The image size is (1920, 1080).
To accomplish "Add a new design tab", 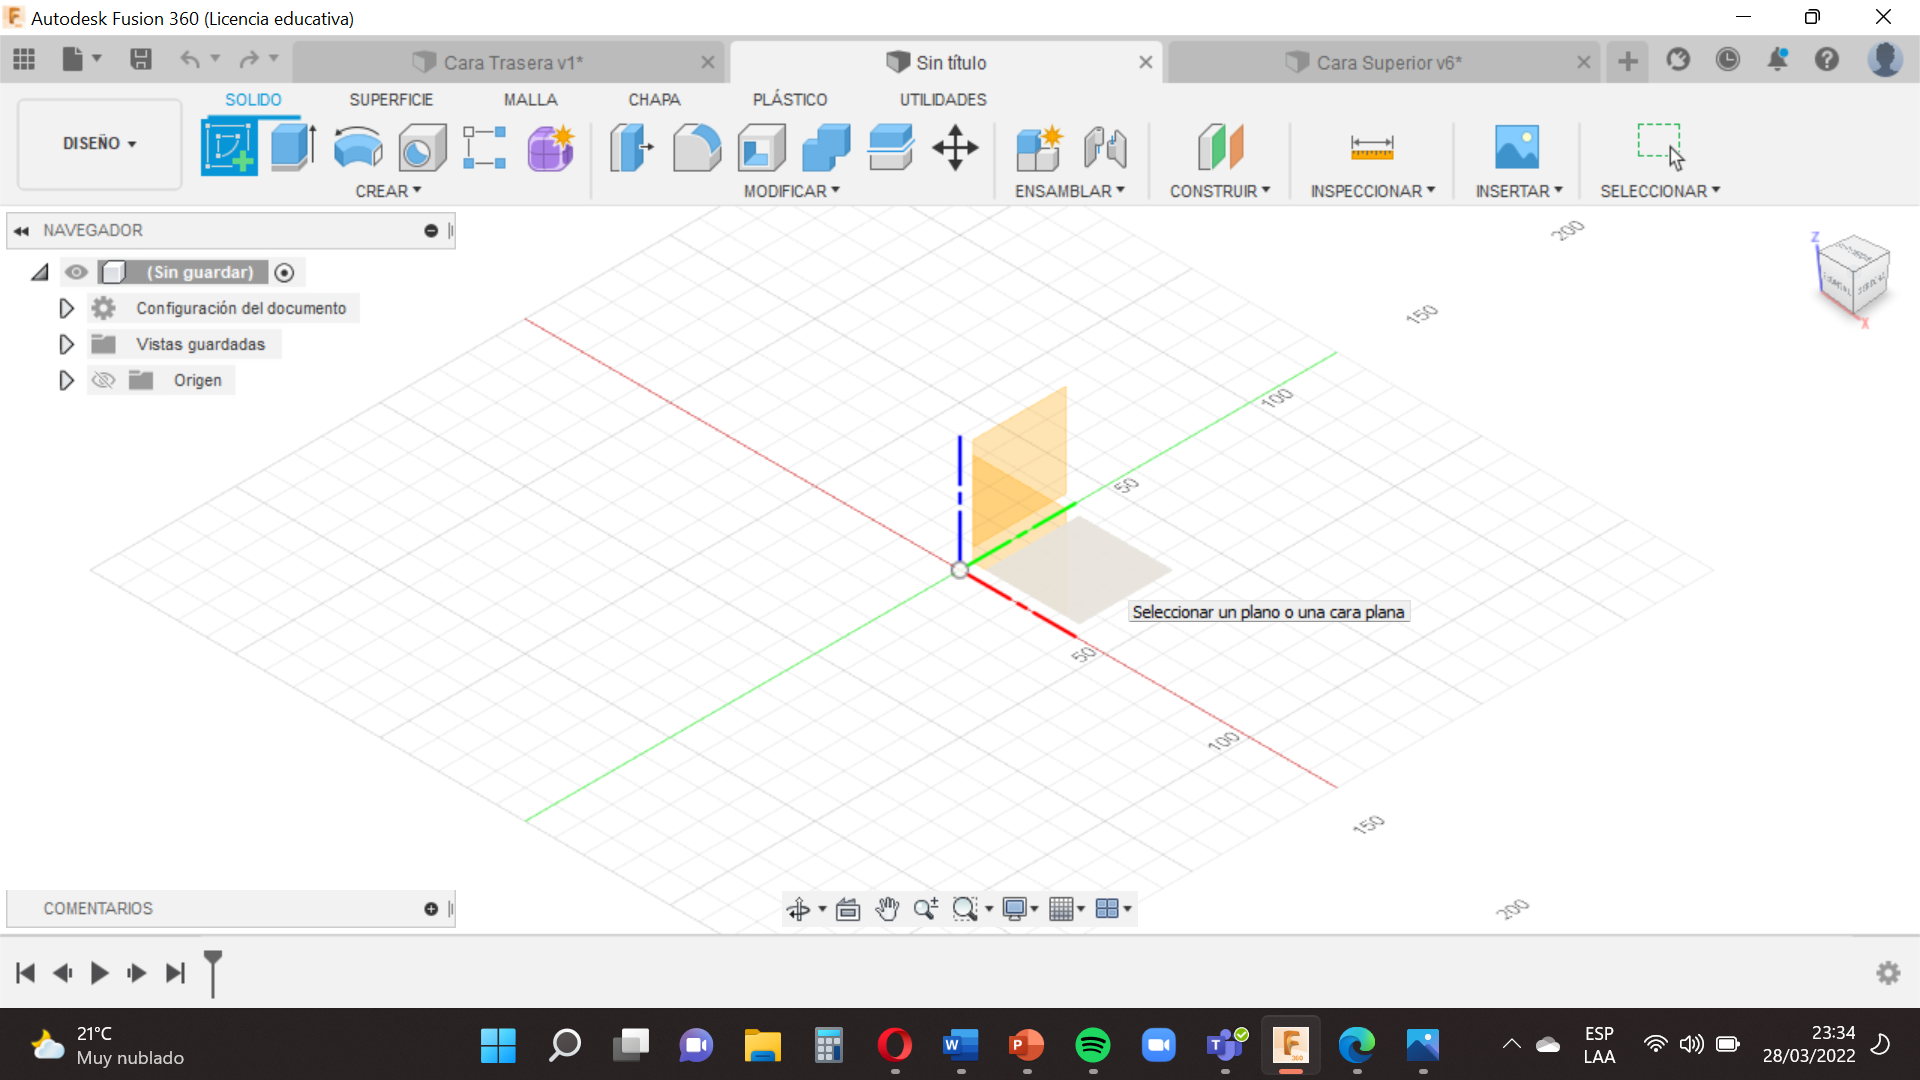I will (x=1628, y=61).
